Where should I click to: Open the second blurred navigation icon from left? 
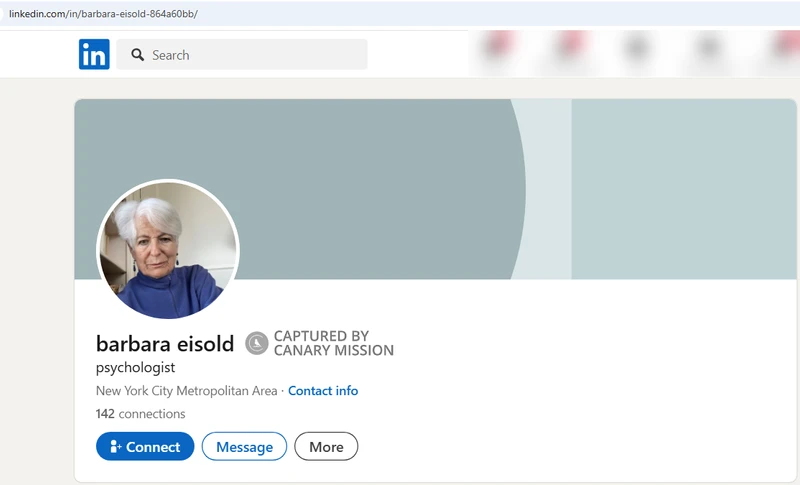pos(571,49)
